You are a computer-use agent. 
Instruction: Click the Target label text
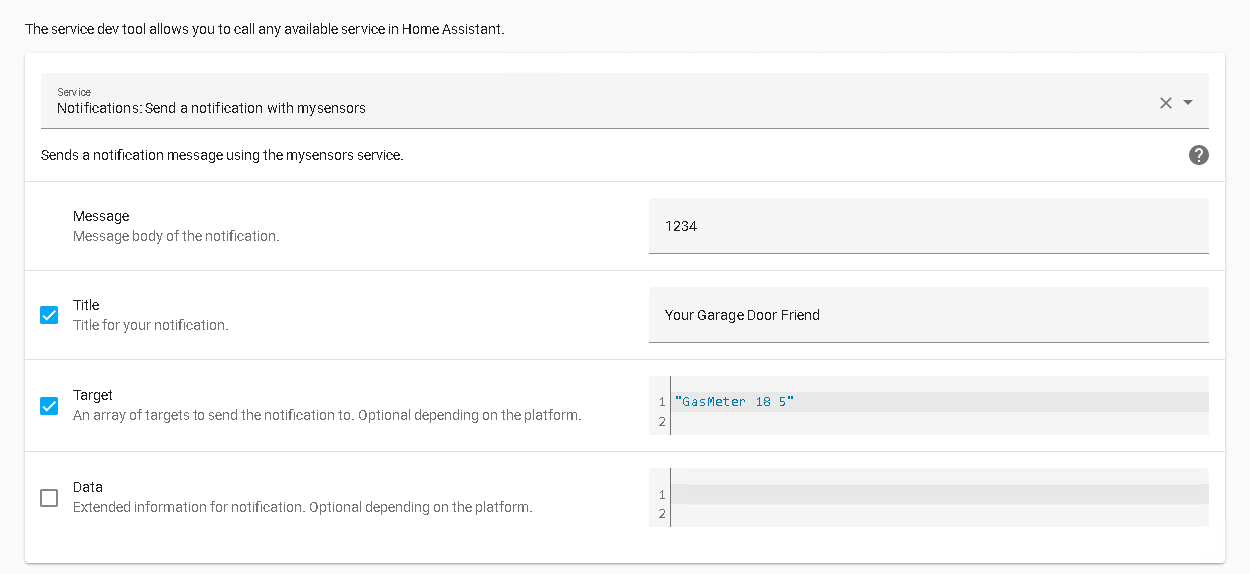pos(93,395)
